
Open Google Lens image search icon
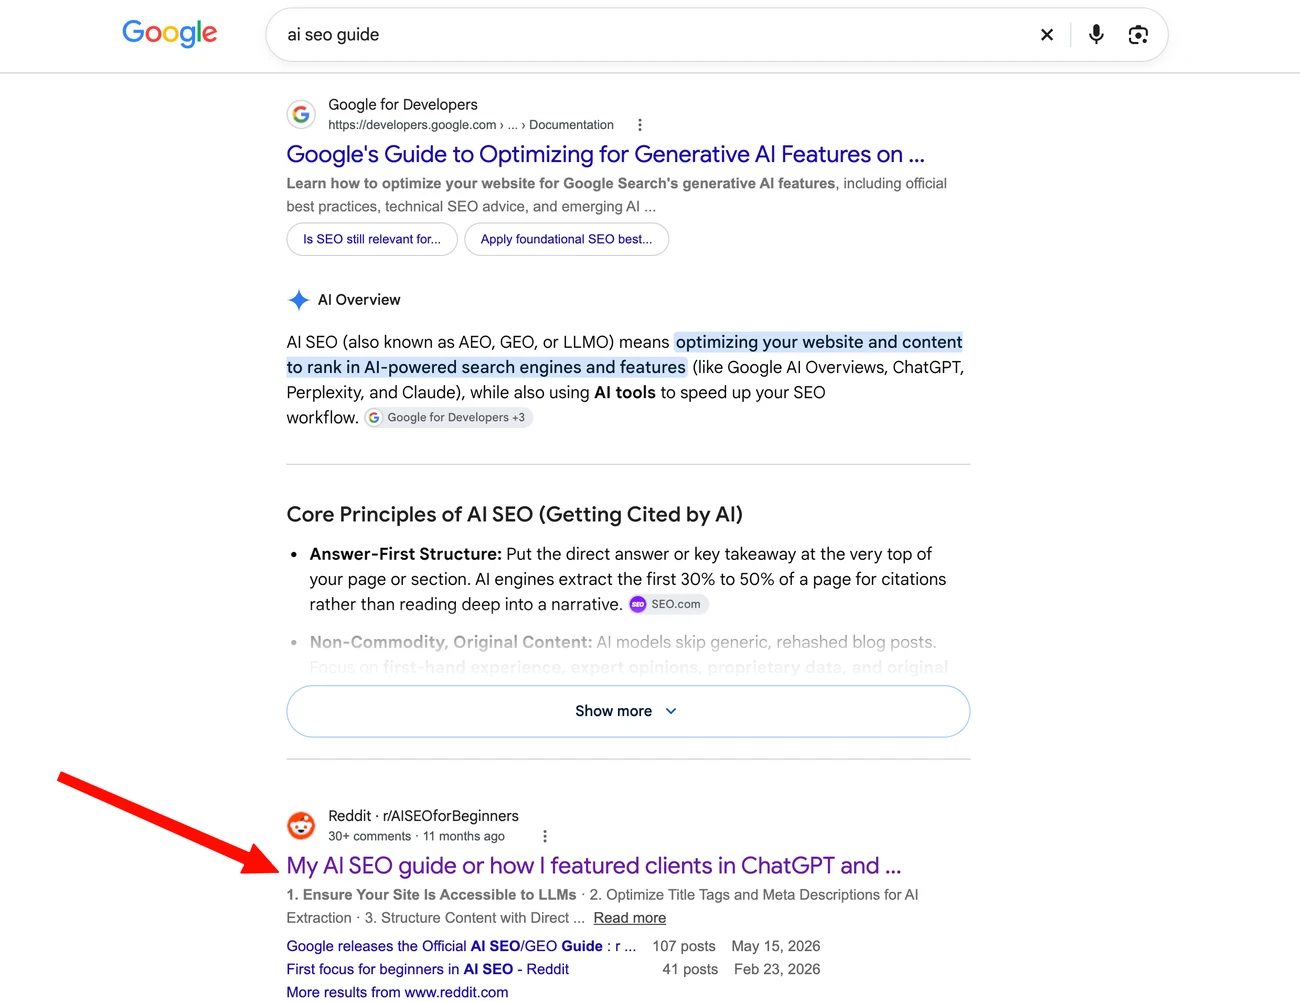pyautogui.click(x=1138, y=35)
